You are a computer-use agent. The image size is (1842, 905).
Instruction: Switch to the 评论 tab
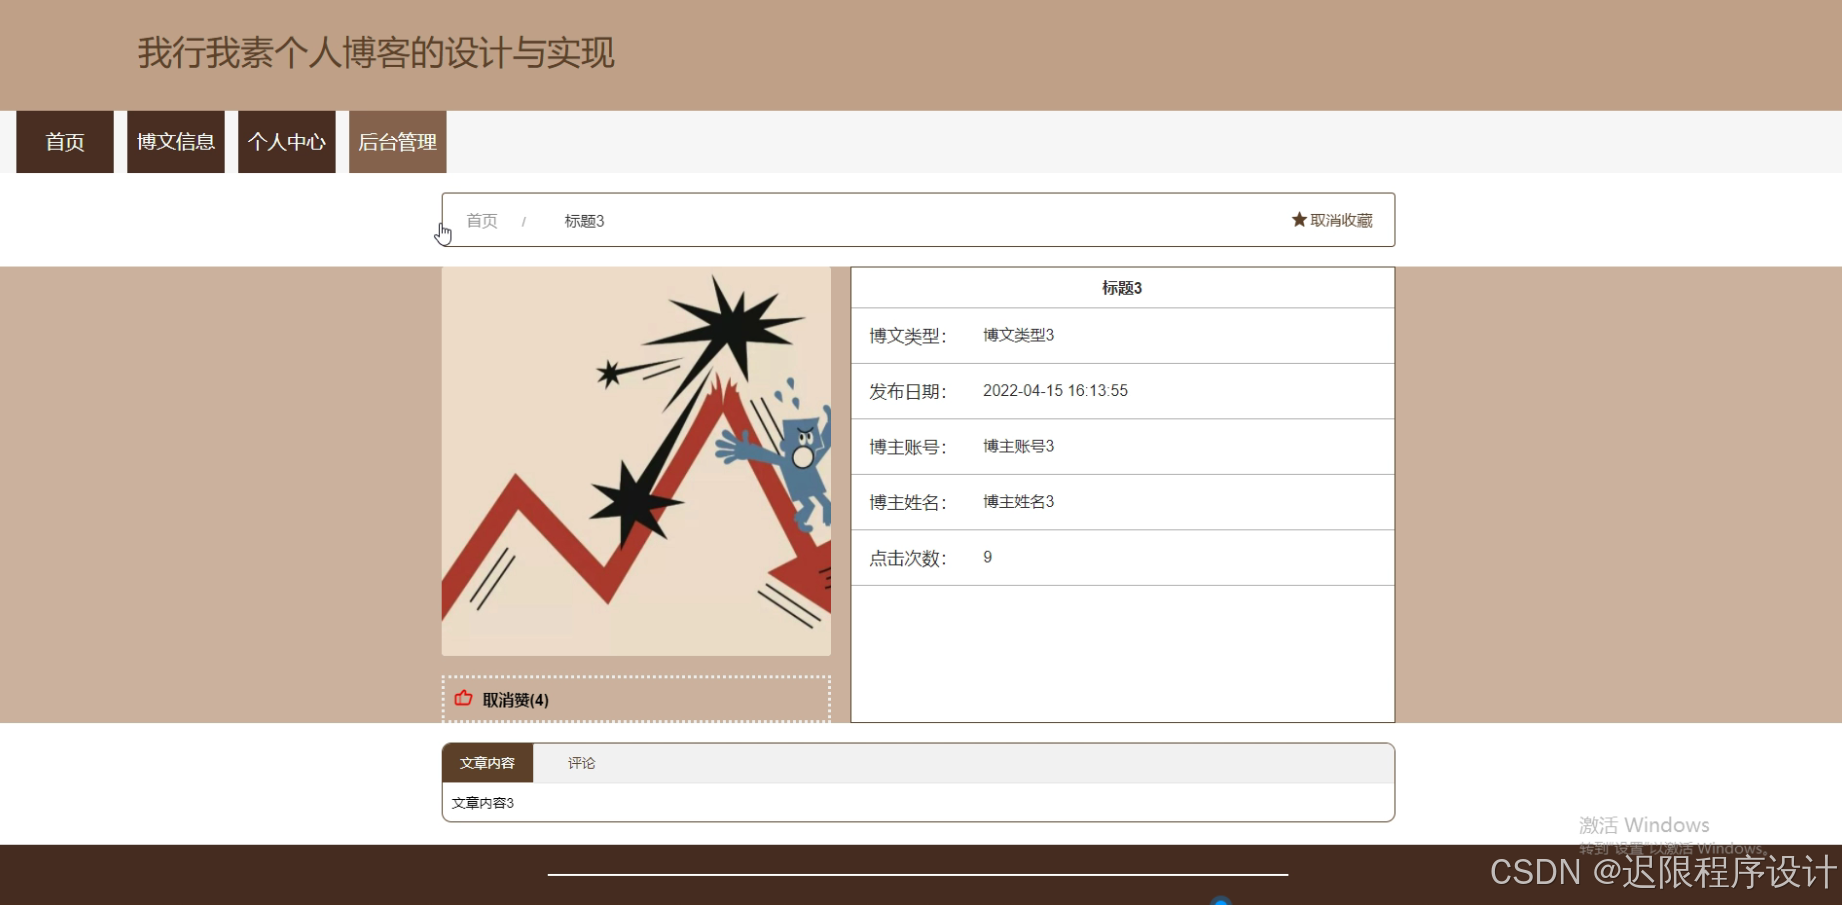pos(581,763)
